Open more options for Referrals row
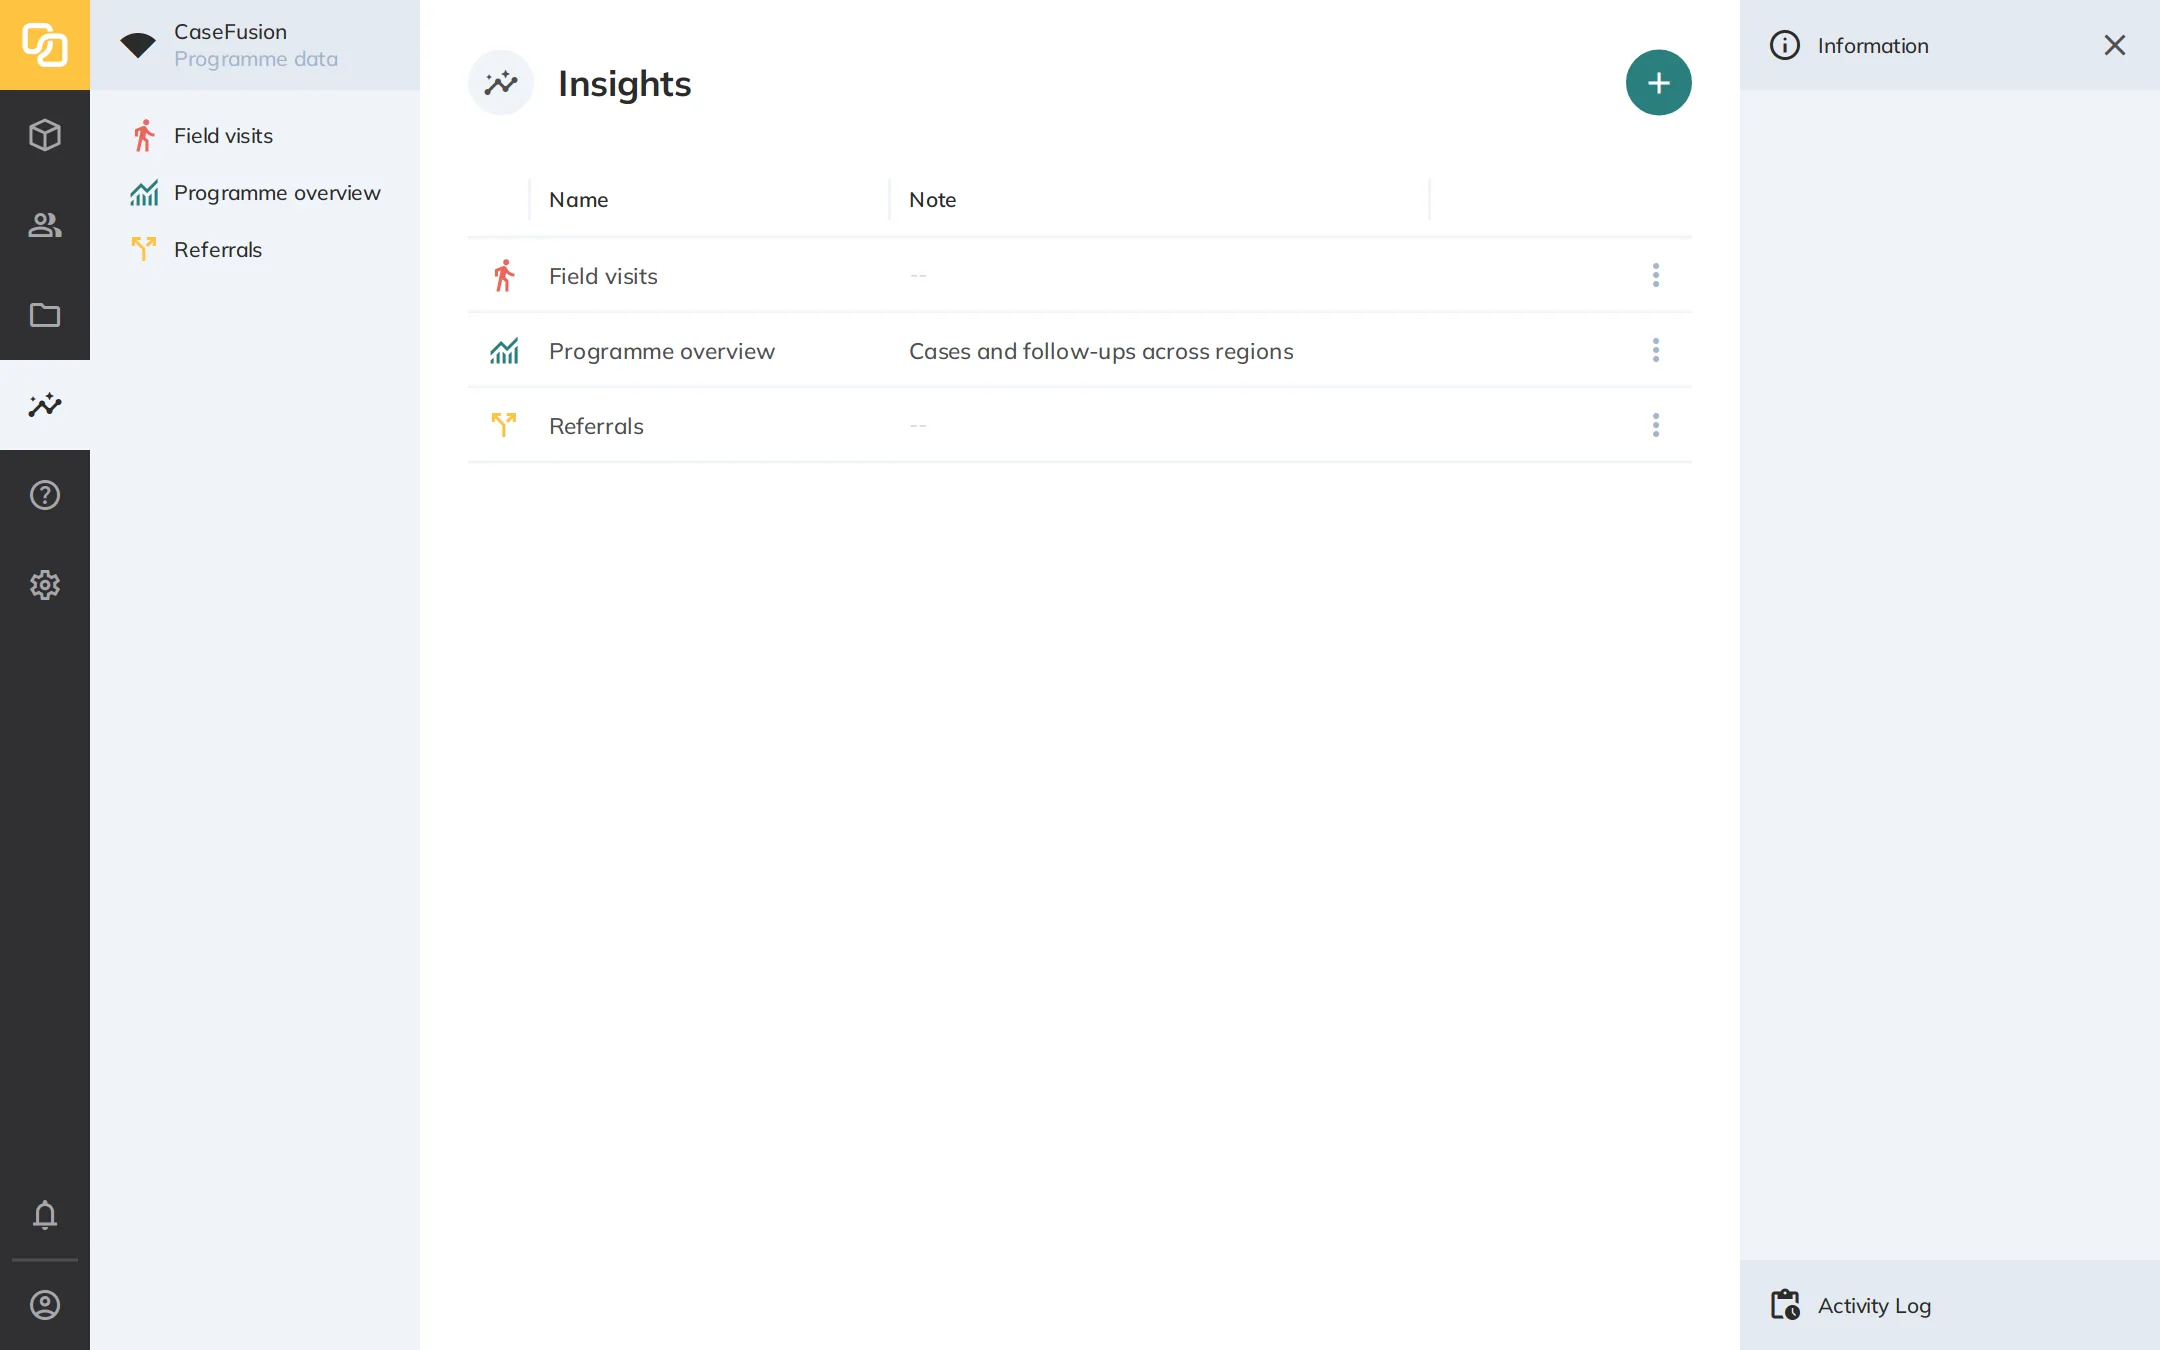The width and height of the screenshot is (2160, 1350). [x=1656, y=425]
